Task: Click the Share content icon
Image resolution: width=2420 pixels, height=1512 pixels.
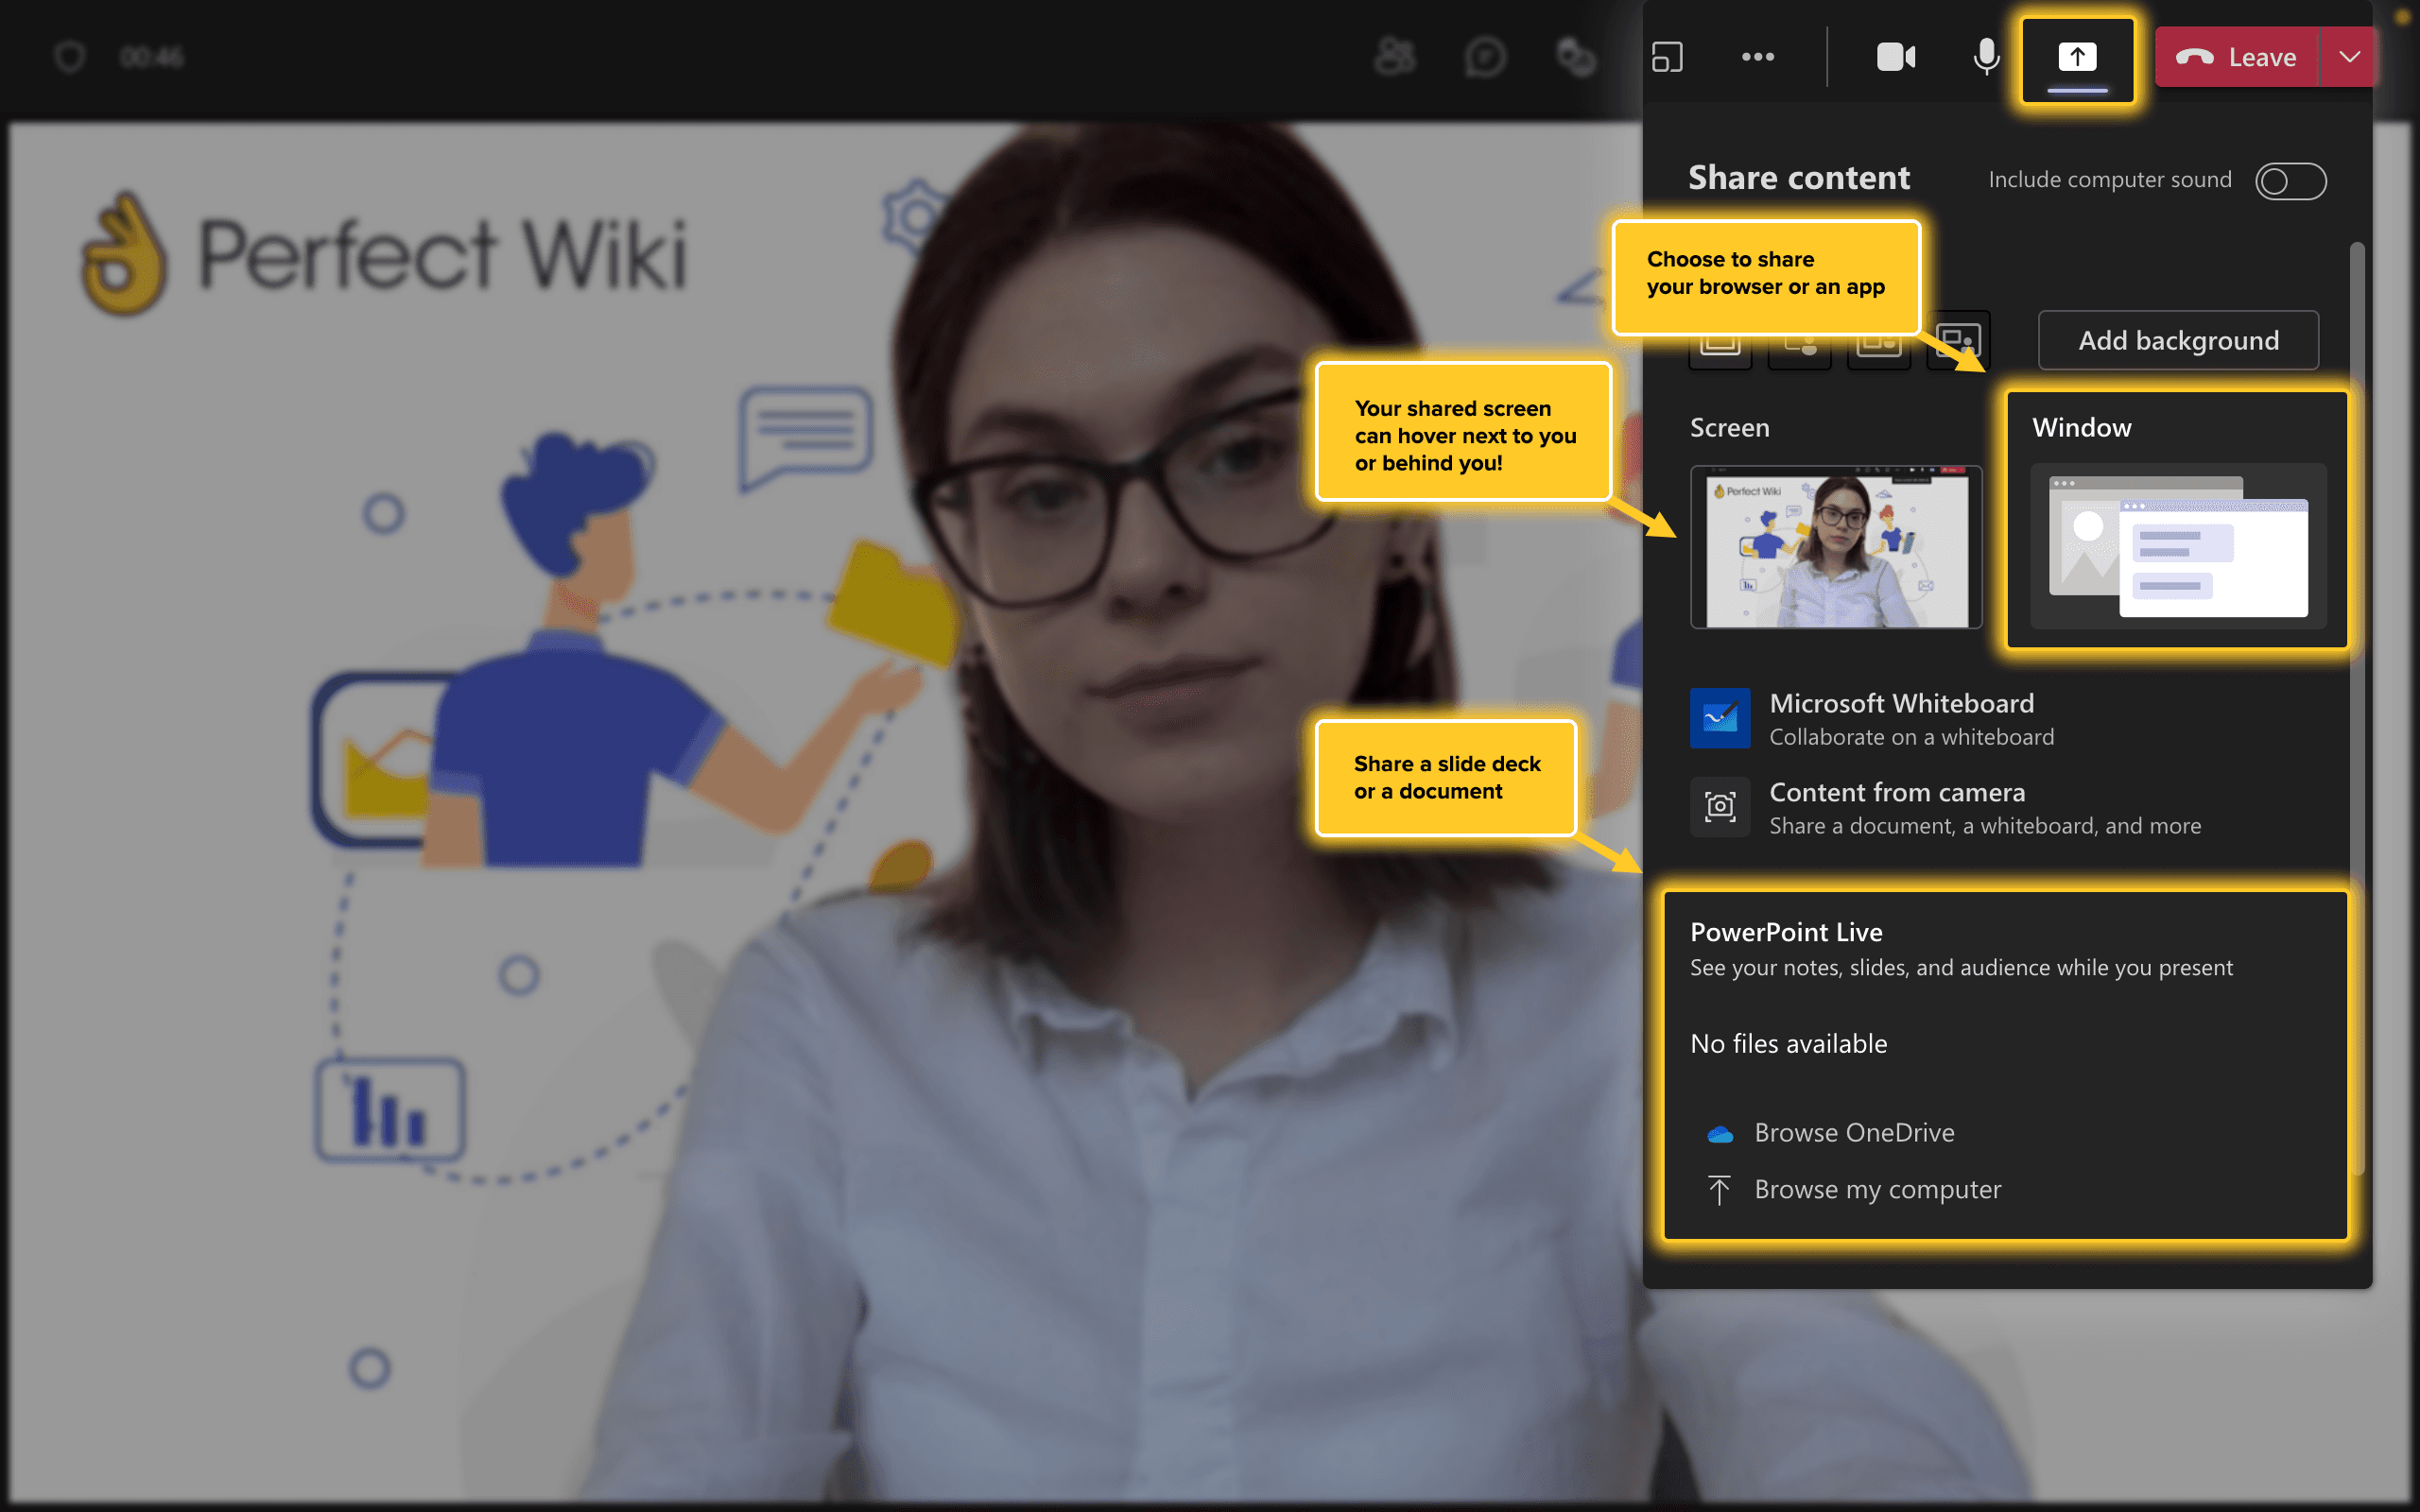Action: coord(2077,54)
